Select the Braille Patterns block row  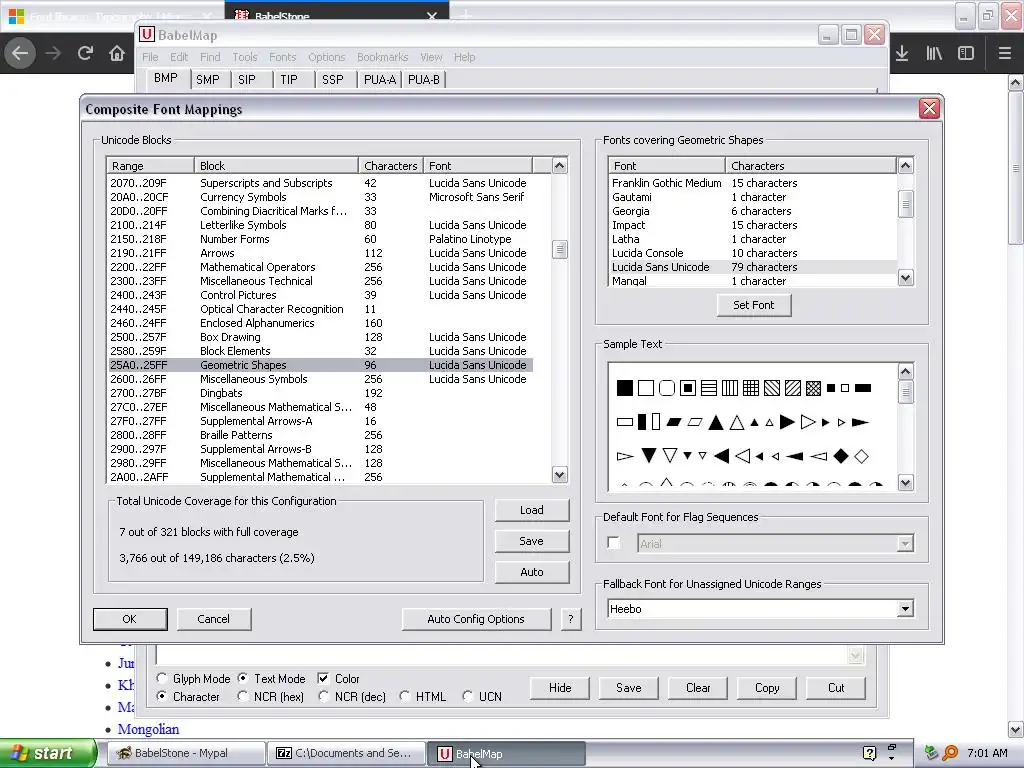coord(320,435)
